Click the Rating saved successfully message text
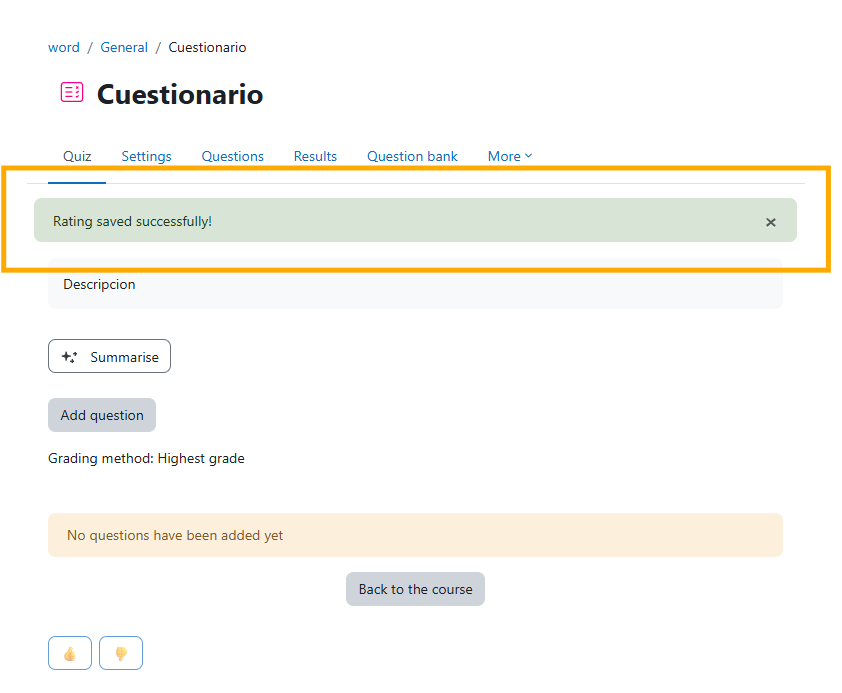Viewport: 842px width, 693px height. (132, 221)
